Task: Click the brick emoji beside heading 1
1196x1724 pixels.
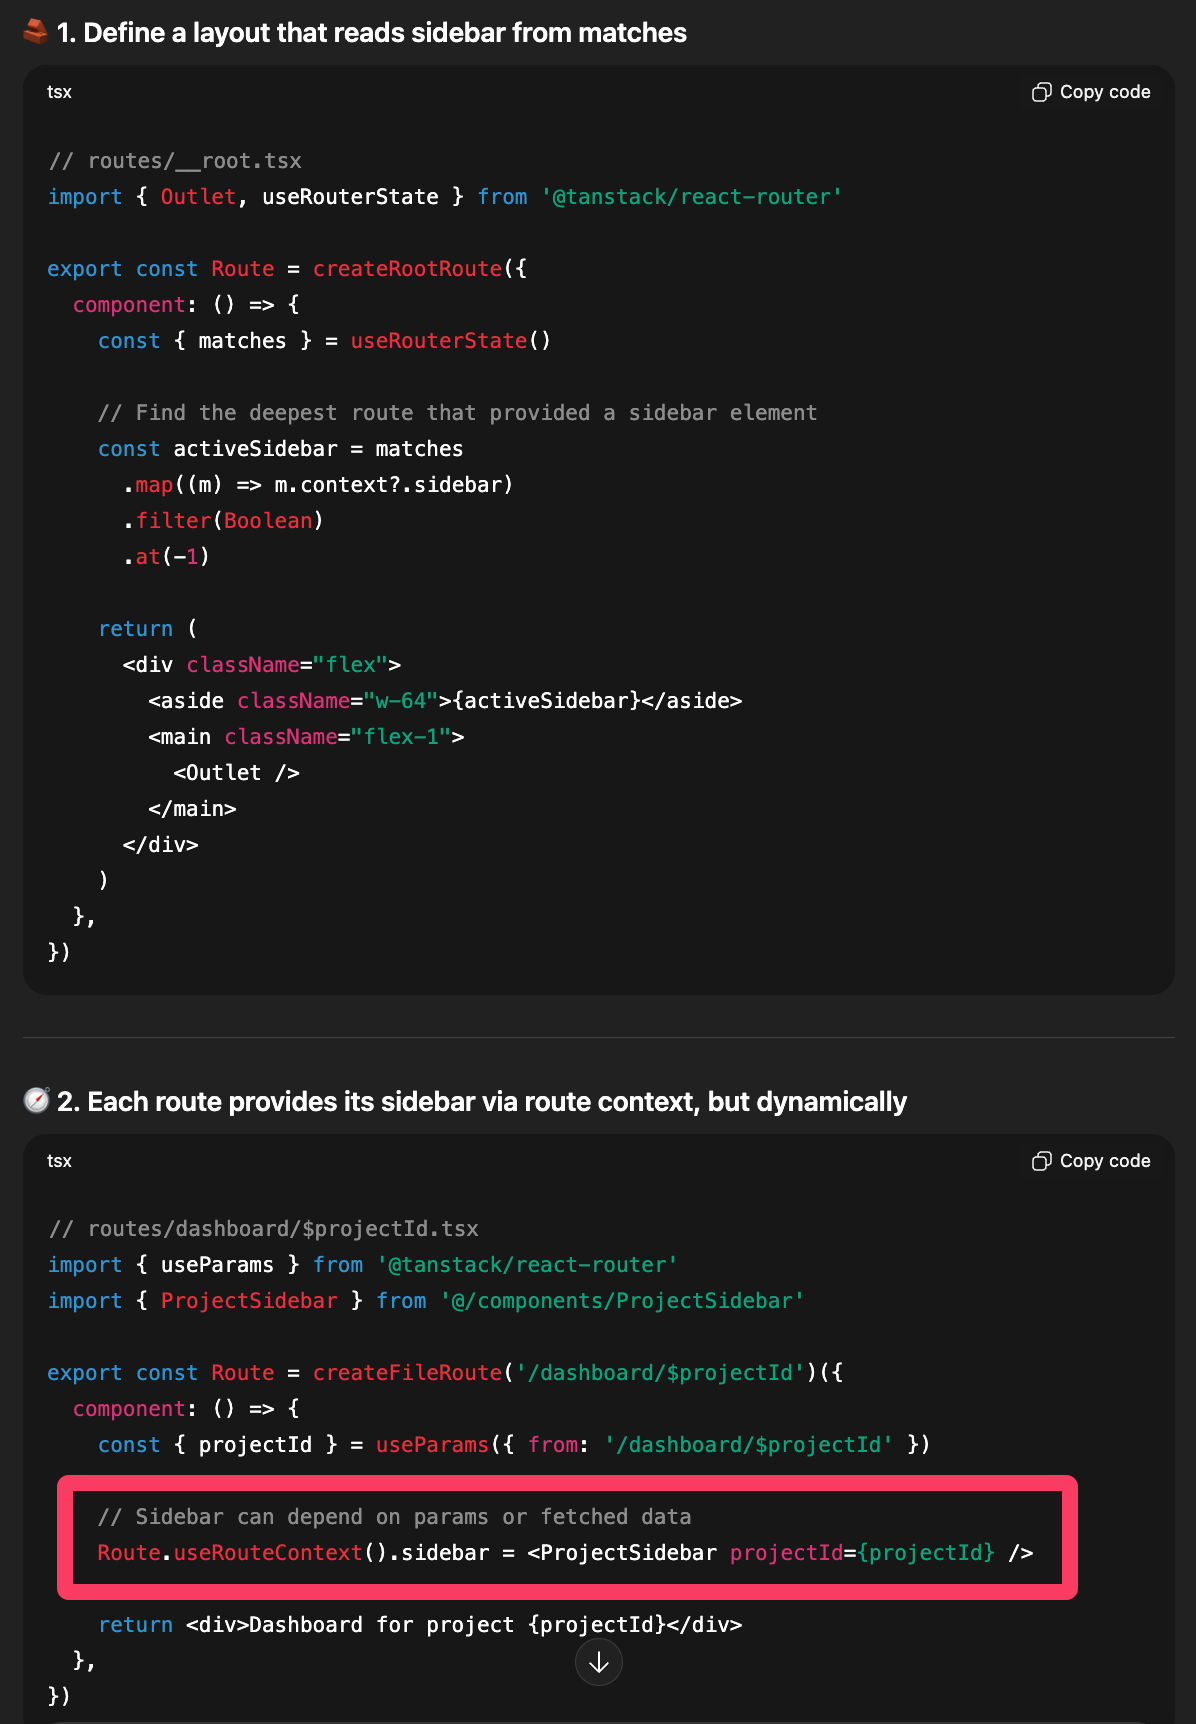Action: pyautogui.click(x=36, y=32)
